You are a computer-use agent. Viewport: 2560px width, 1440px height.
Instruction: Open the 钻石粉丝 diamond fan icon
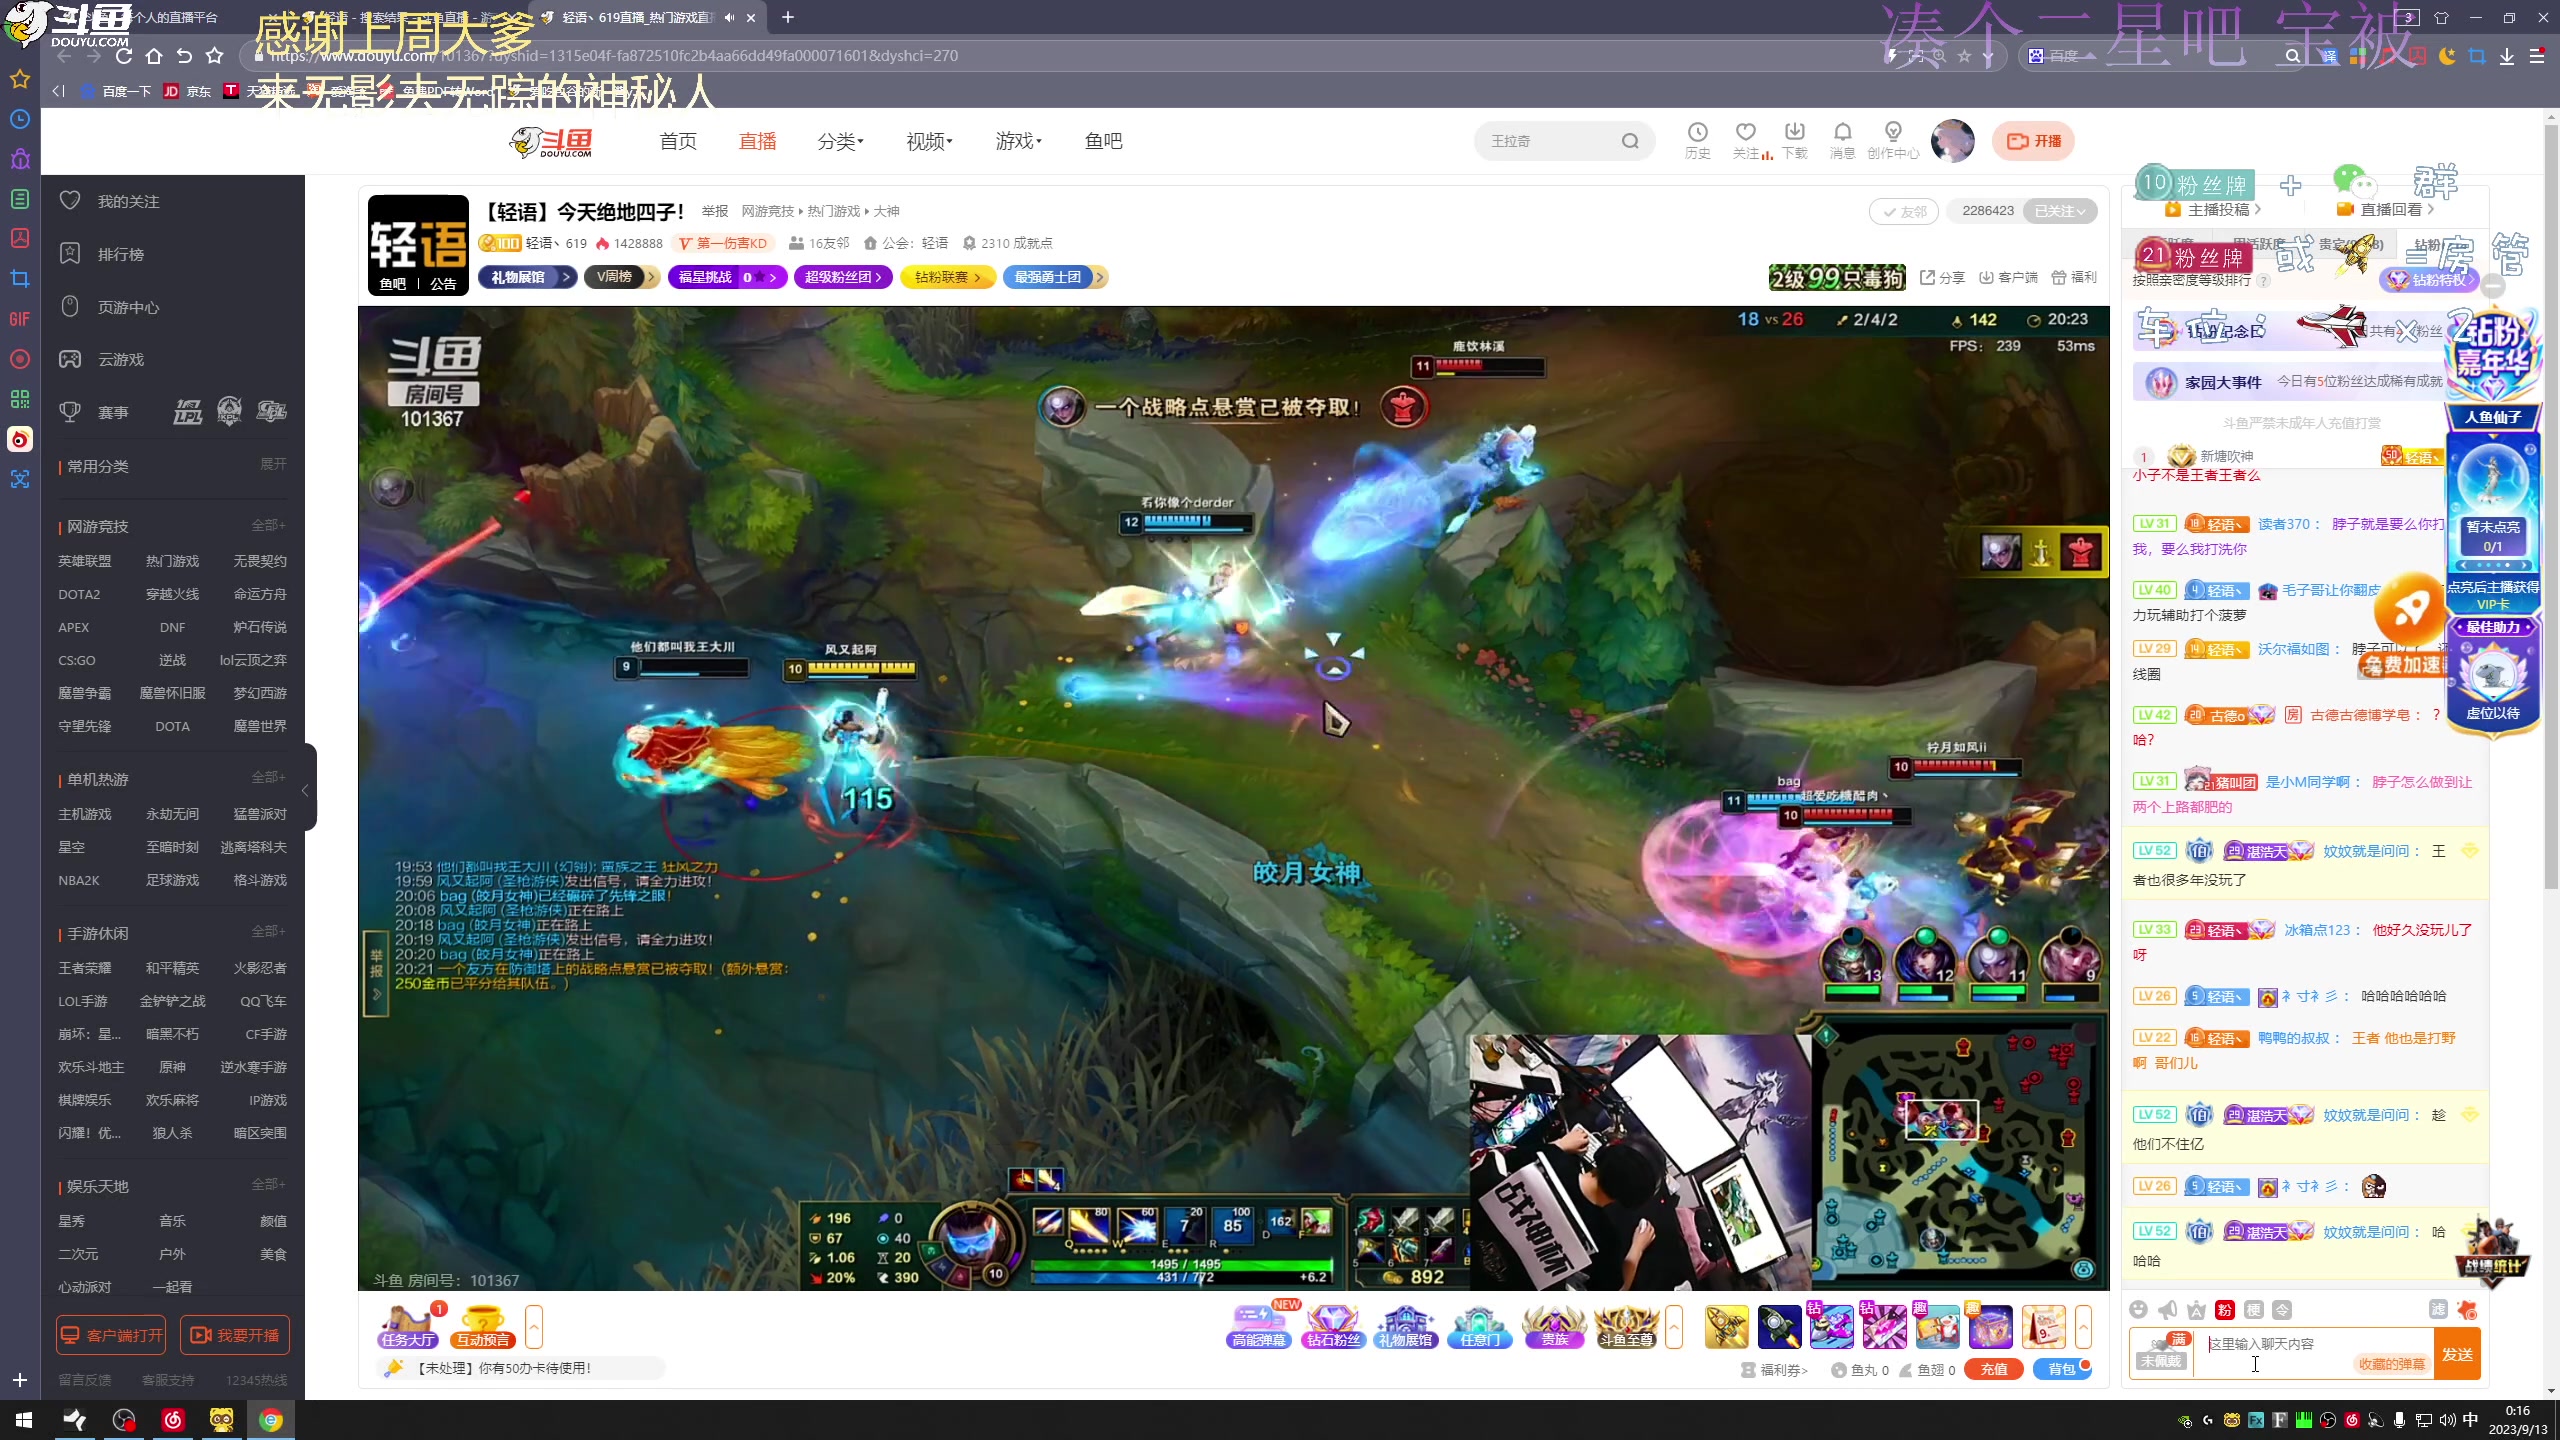coord(1333,1326)
